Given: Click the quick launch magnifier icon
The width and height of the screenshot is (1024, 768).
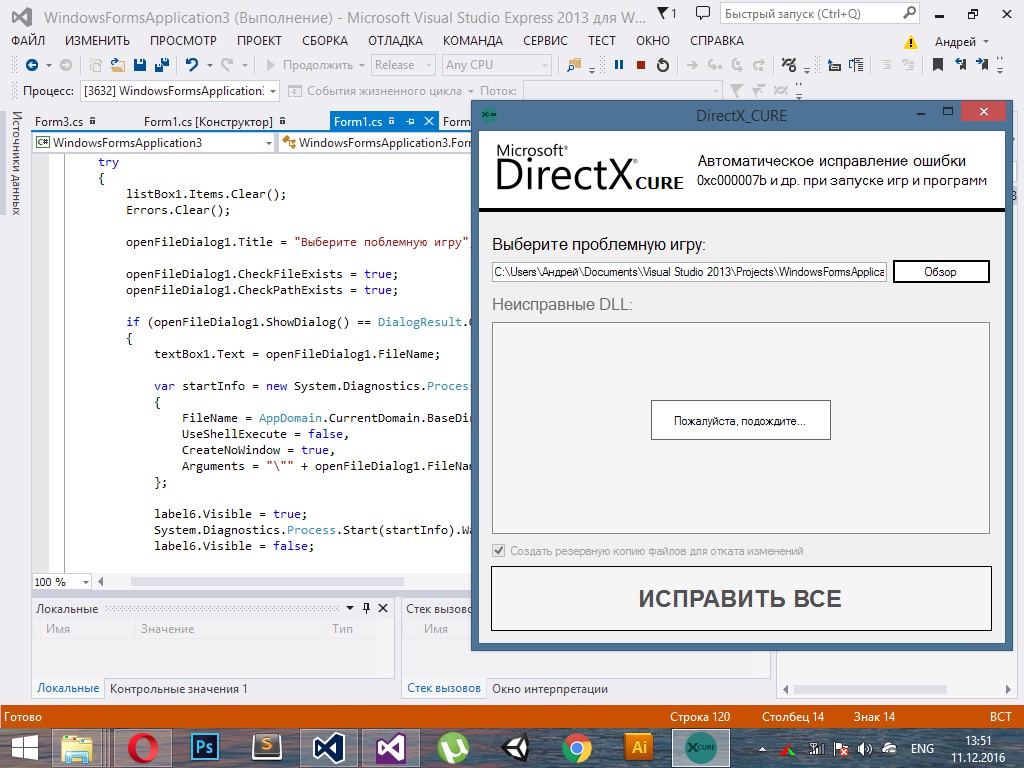Looking at the screenshot, I should pos(909,13).
